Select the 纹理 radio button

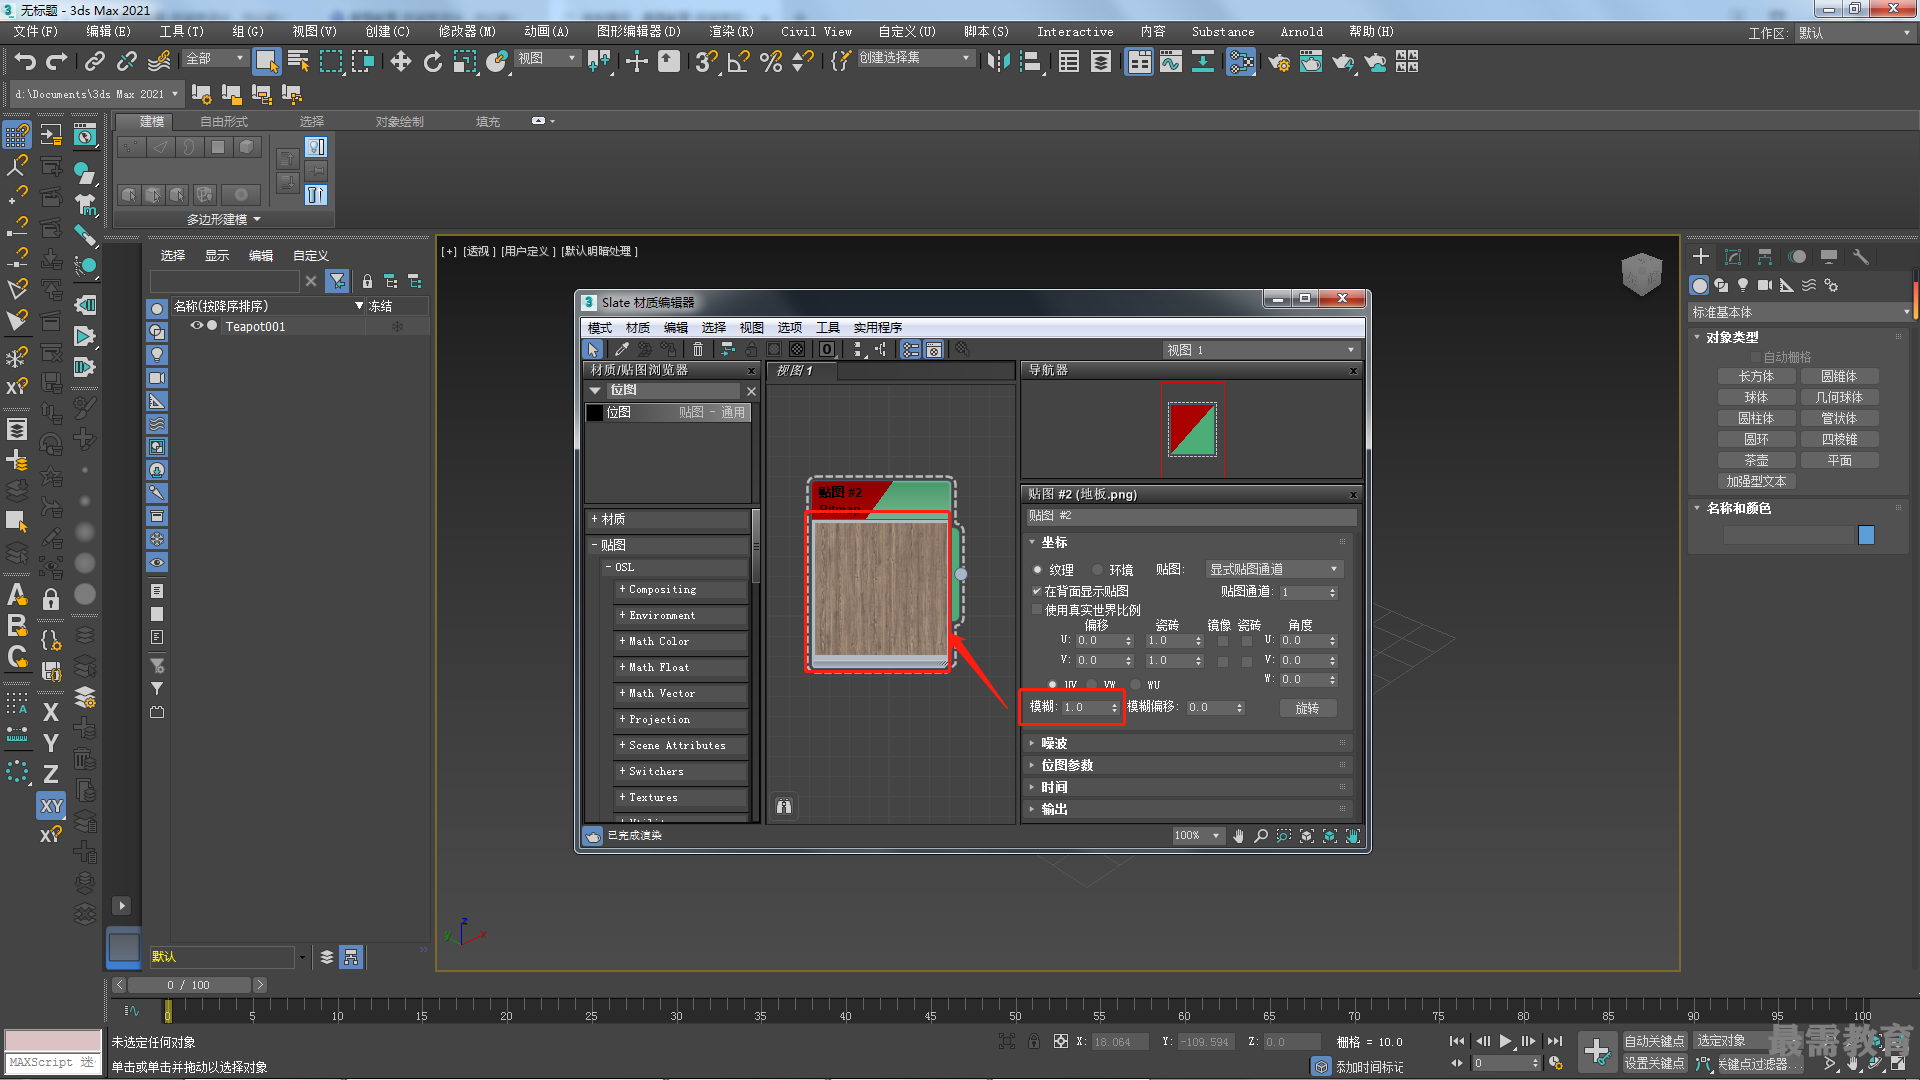coord(1037,570)
